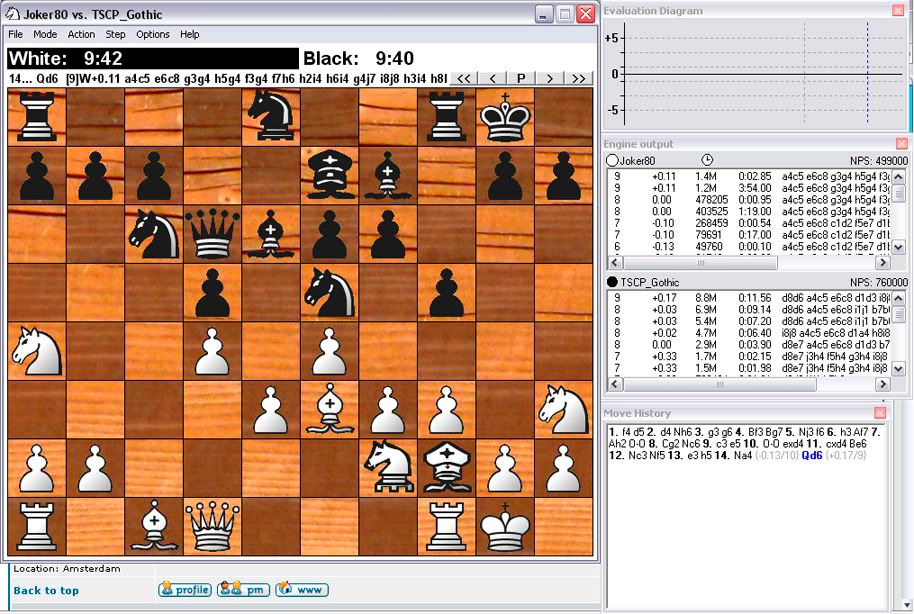The width and height of the screenshot is (914, 614).
Task: Select the white queen on d1
Action: pos(212,526)
